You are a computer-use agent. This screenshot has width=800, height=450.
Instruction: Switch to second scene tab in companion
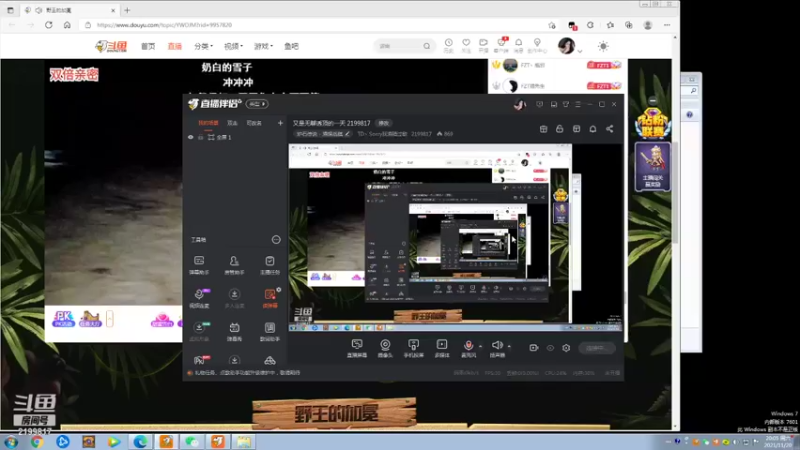(232, 123)
